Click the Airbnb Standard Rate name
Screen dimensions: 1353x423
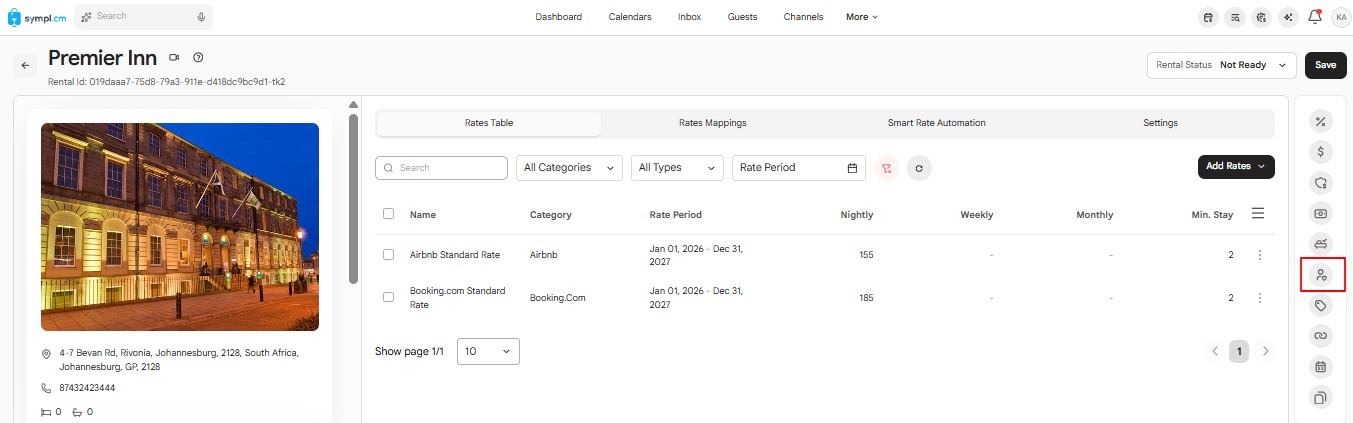click(455, 255)
